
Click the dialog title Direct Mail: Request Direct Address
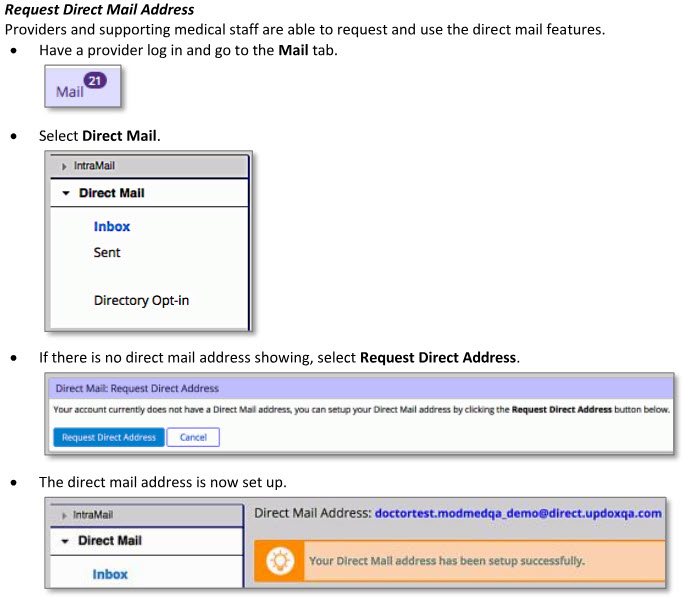137,388
